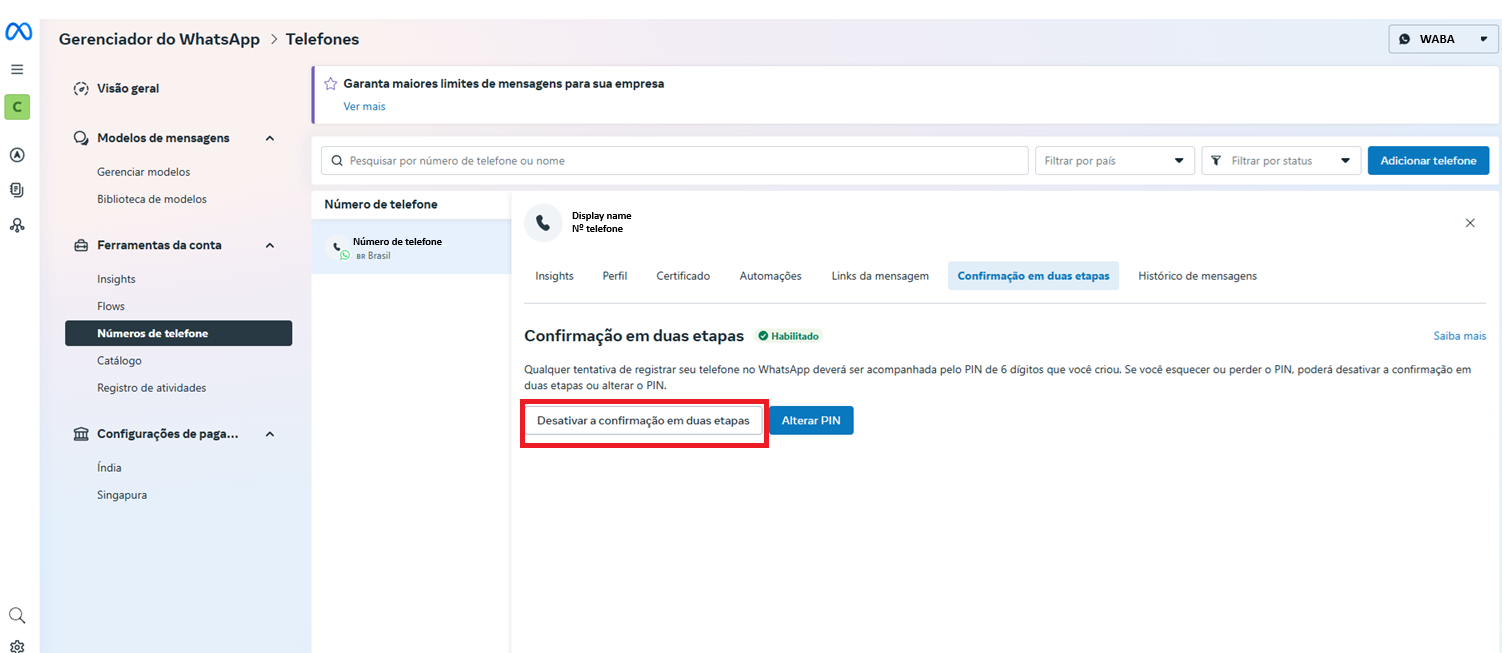This screenshot has width=1502, height=653.
Task: Open the settings gear icon
Action: [x=17, y=646]
